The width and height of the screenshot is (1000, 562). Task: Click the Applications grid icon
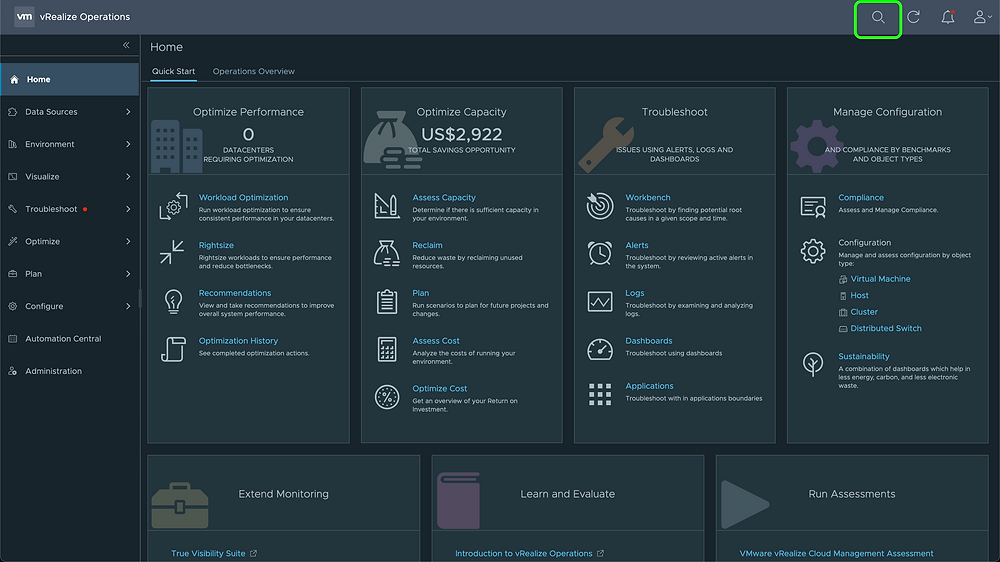click(599, 394)
